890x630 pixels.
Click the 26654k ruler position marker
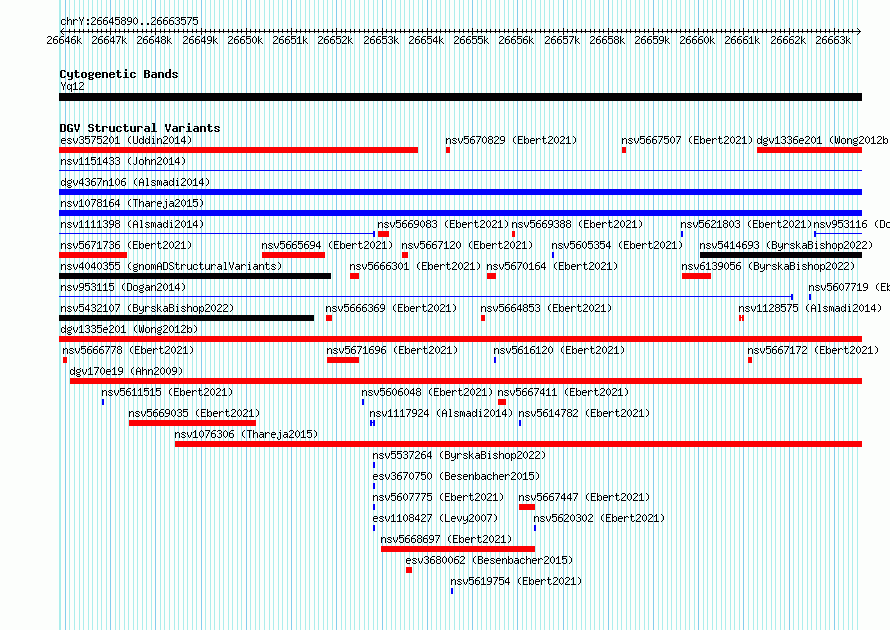point(426,40)
